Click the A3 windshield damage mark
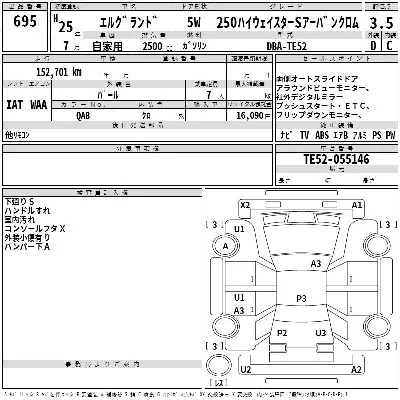Viewport: 400px width, 400px height. (x=316, y=264)
